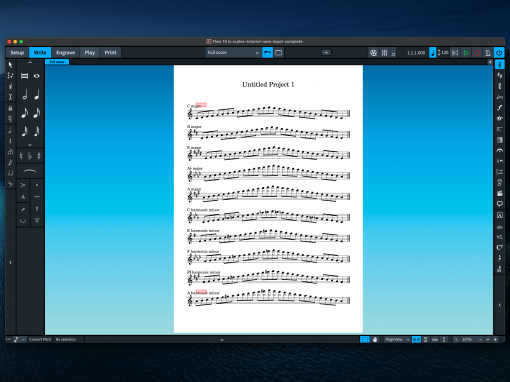Expand the zoom percentage dropdown
510x382 pixels.
click(x=472, y=339)
